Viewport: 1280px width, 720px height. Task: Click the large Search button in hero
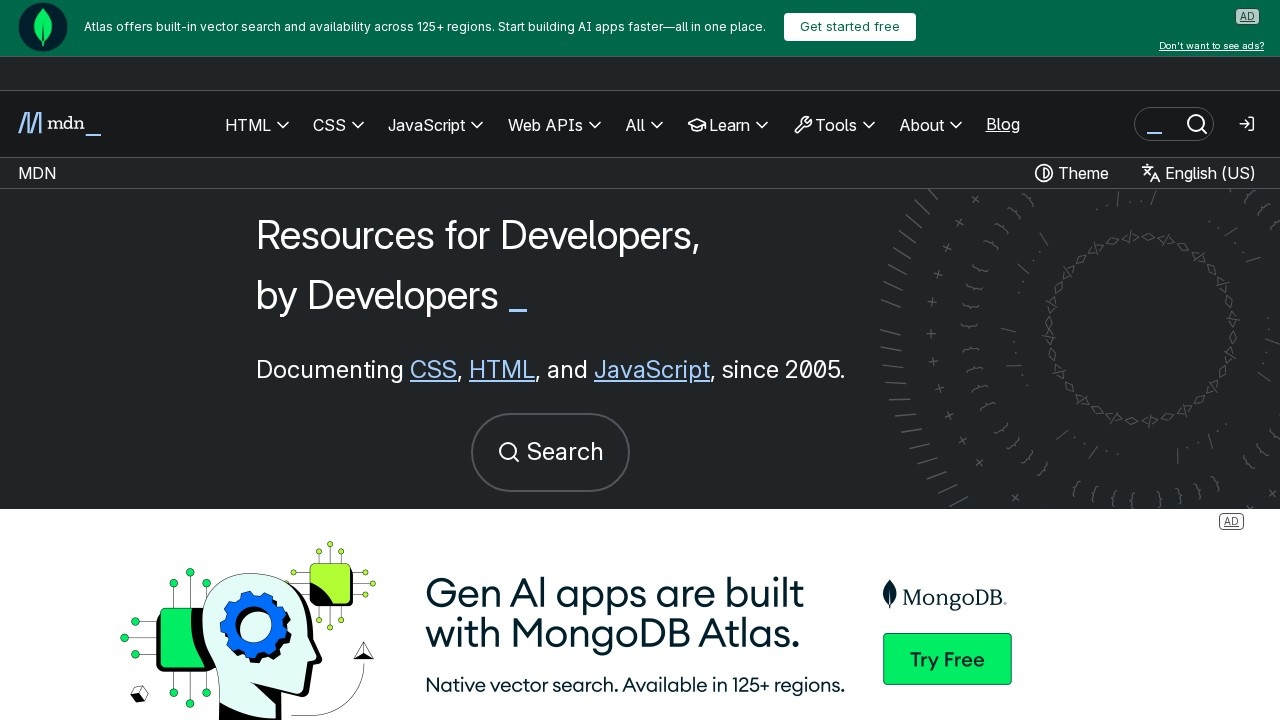pos(550,452)
